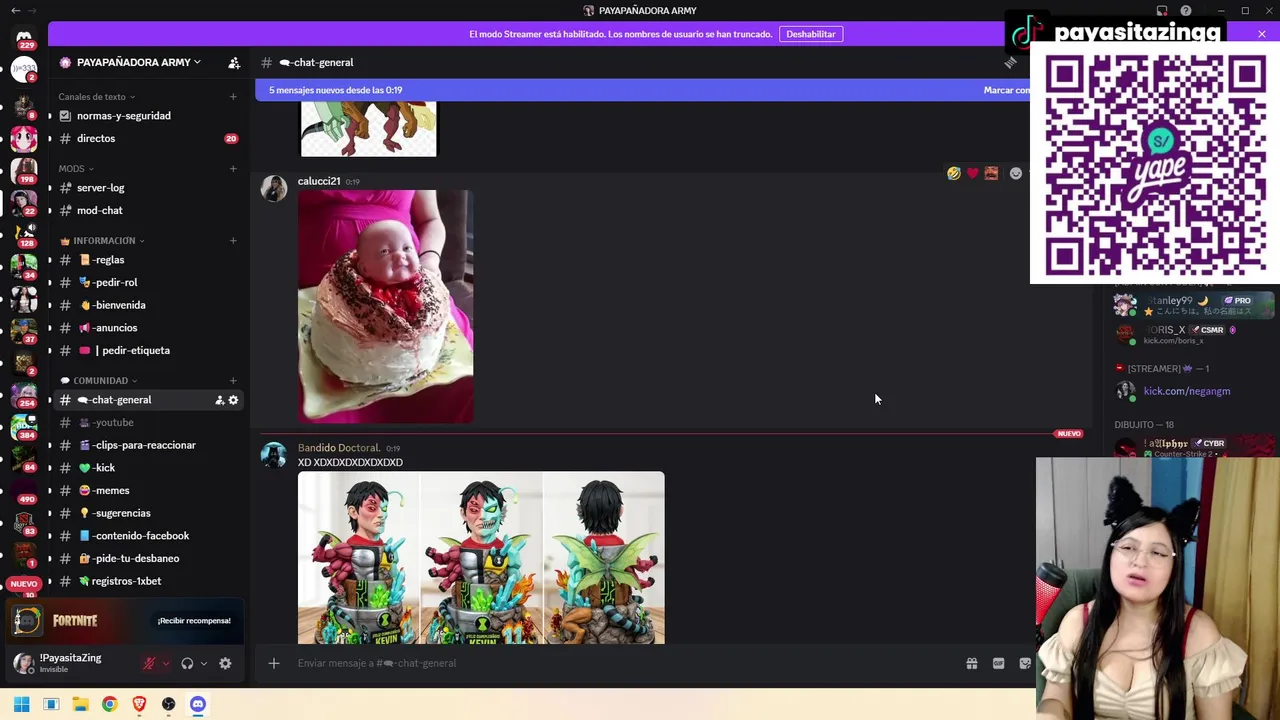Open calucci21's baby cake image
Screen dimensions: 1280x720
(x=386, y=307)
